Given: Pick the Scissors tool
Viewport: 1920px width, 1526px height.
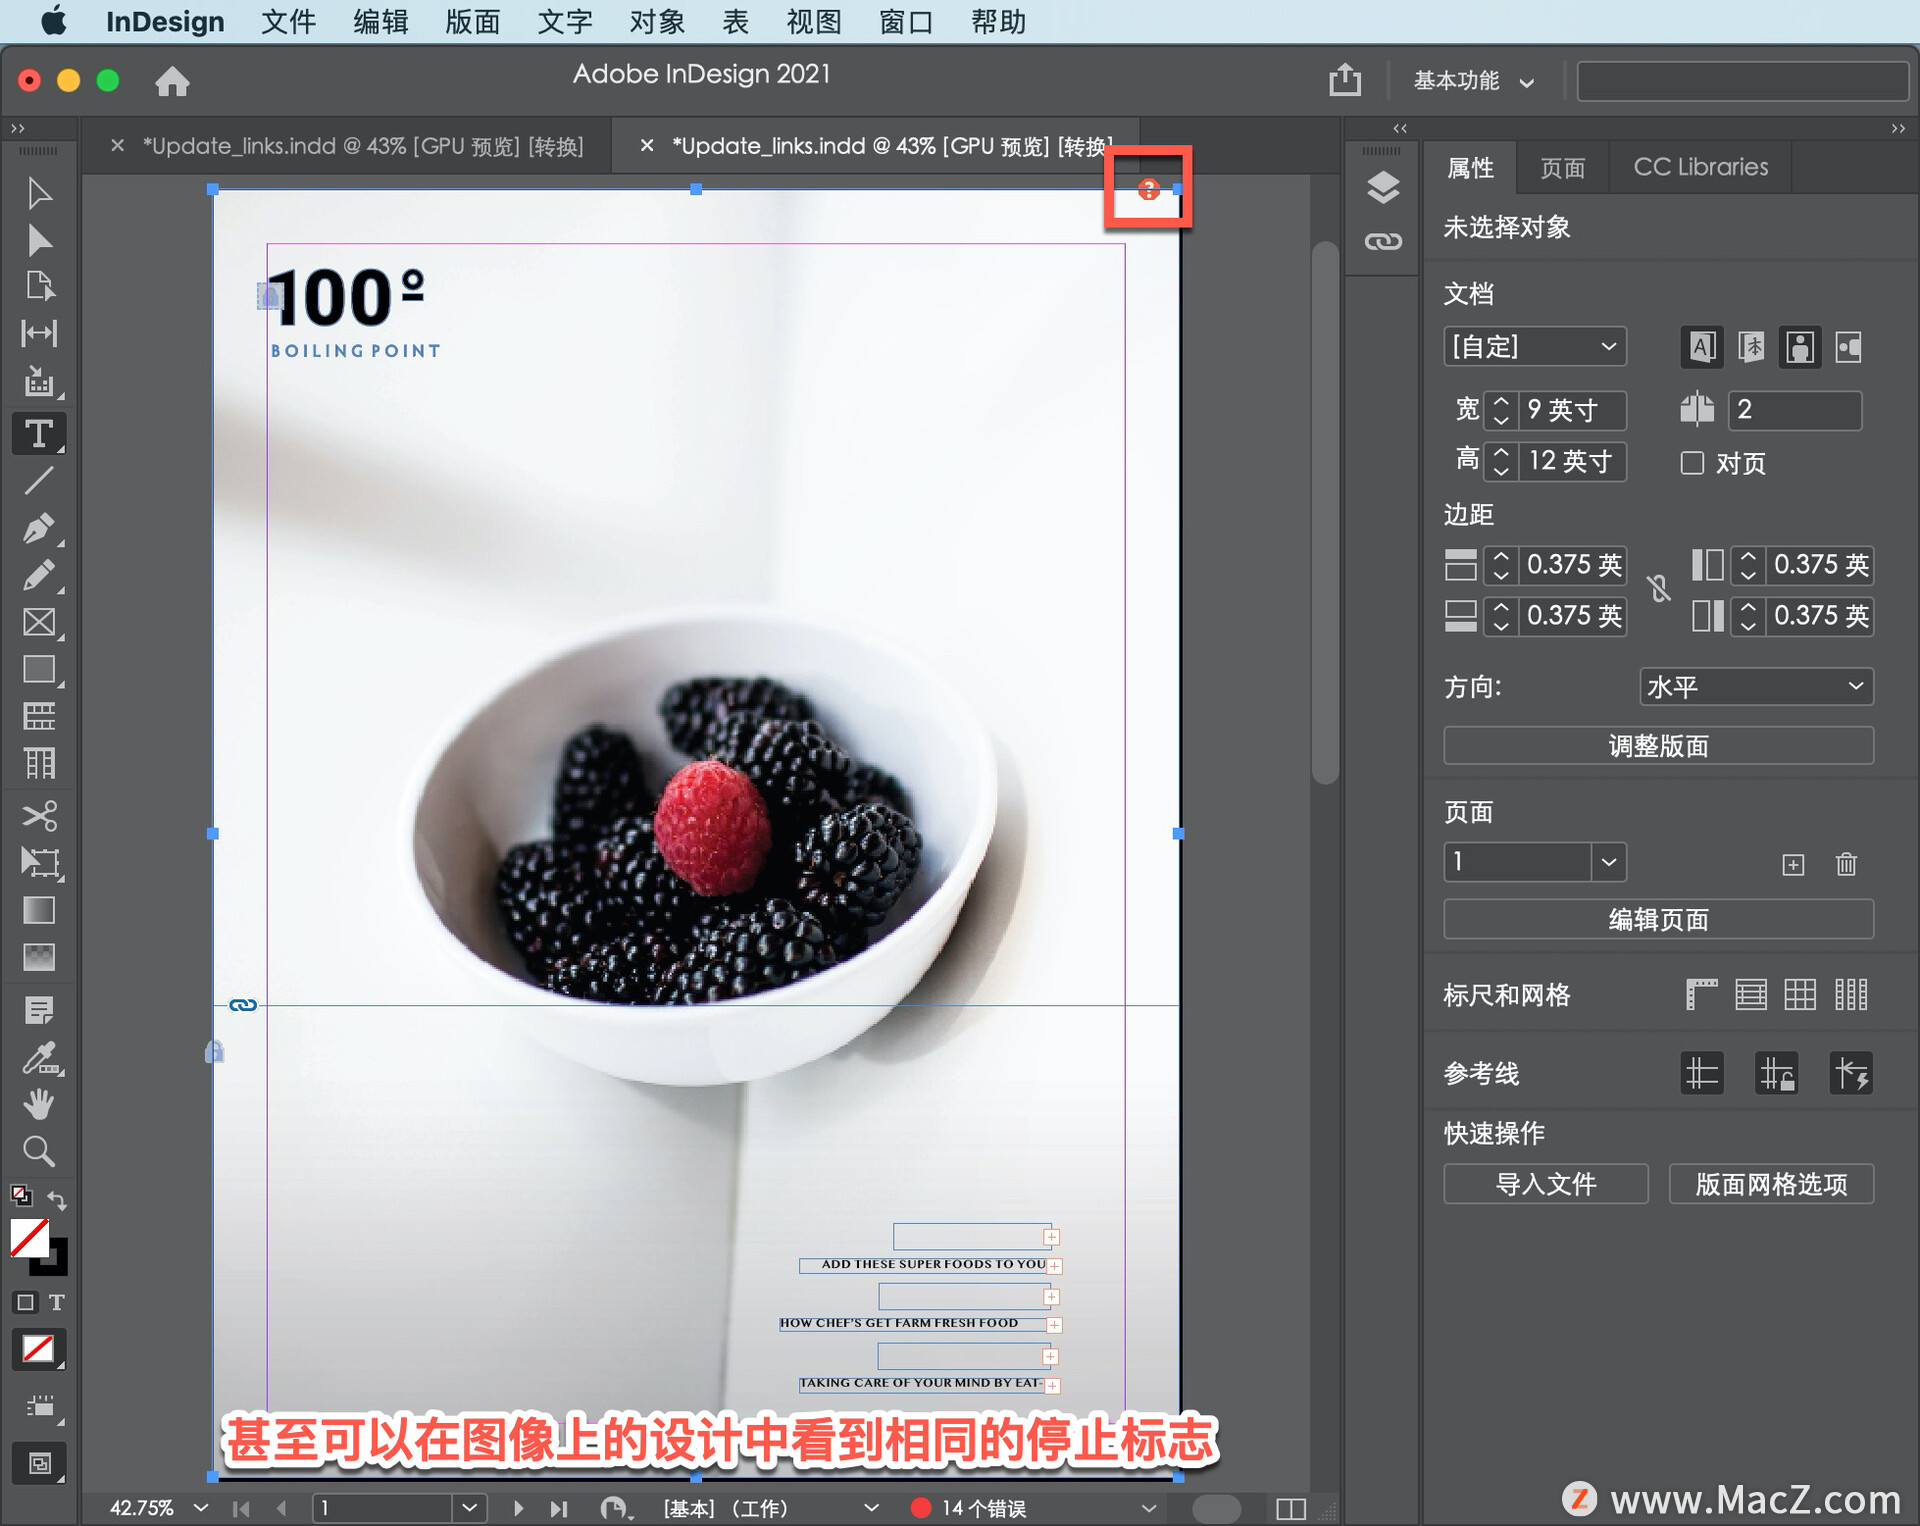Looking at the screenshot, I should [x=39, y=816].
